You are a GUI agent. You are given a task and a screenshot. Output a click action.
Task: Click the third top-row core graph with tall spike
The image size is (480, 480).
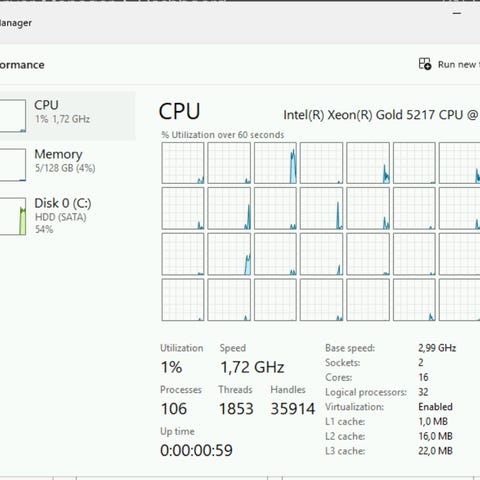click(x=275, y=163)
